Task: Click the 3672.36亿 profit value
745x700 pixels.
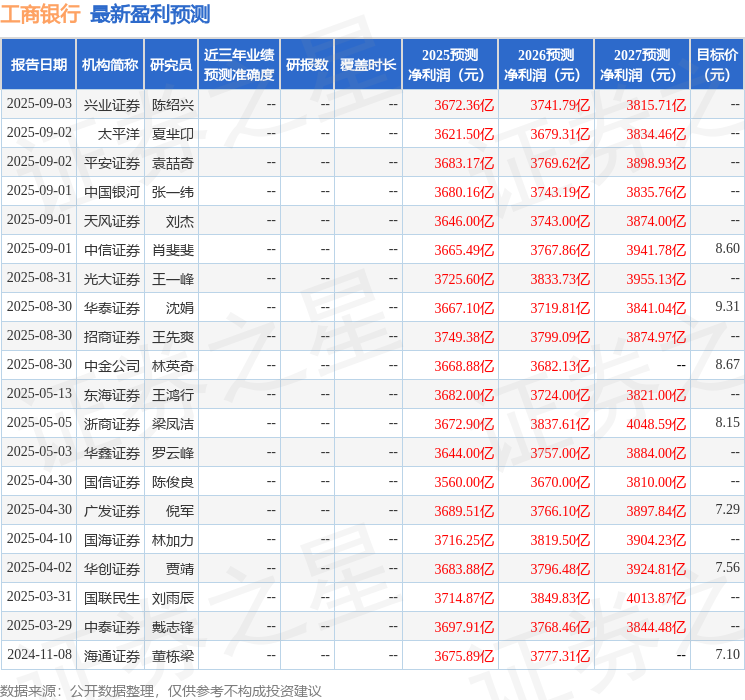Action: click(x=464, y=105)
